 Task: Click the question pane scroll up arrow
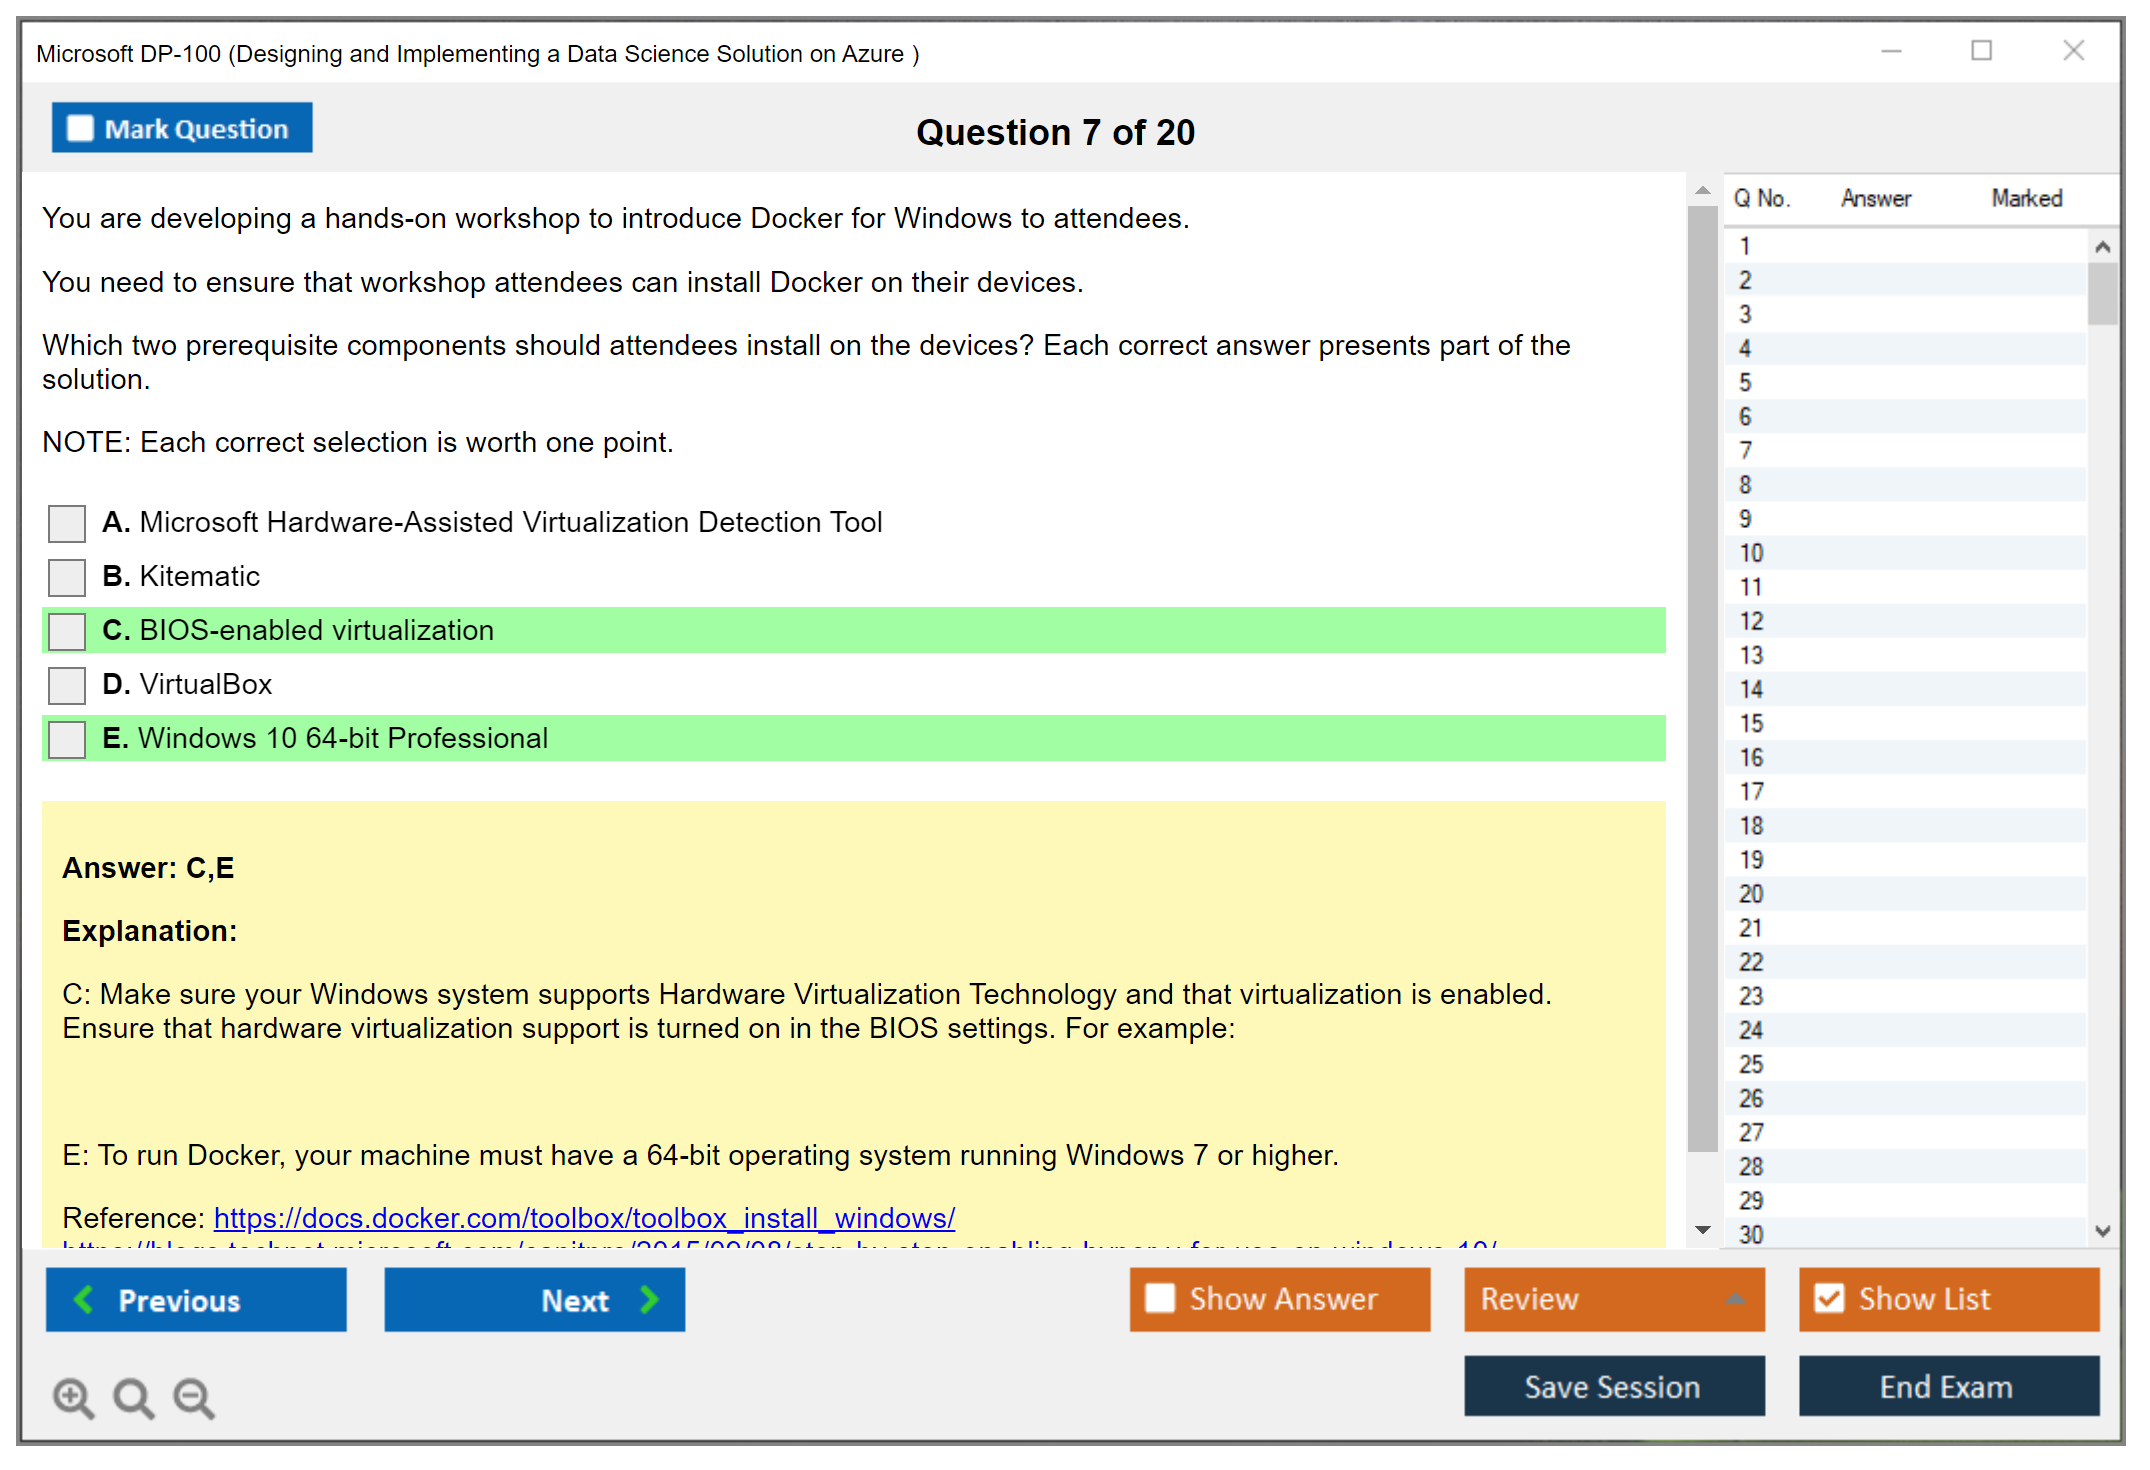(x=1702, y=190)
